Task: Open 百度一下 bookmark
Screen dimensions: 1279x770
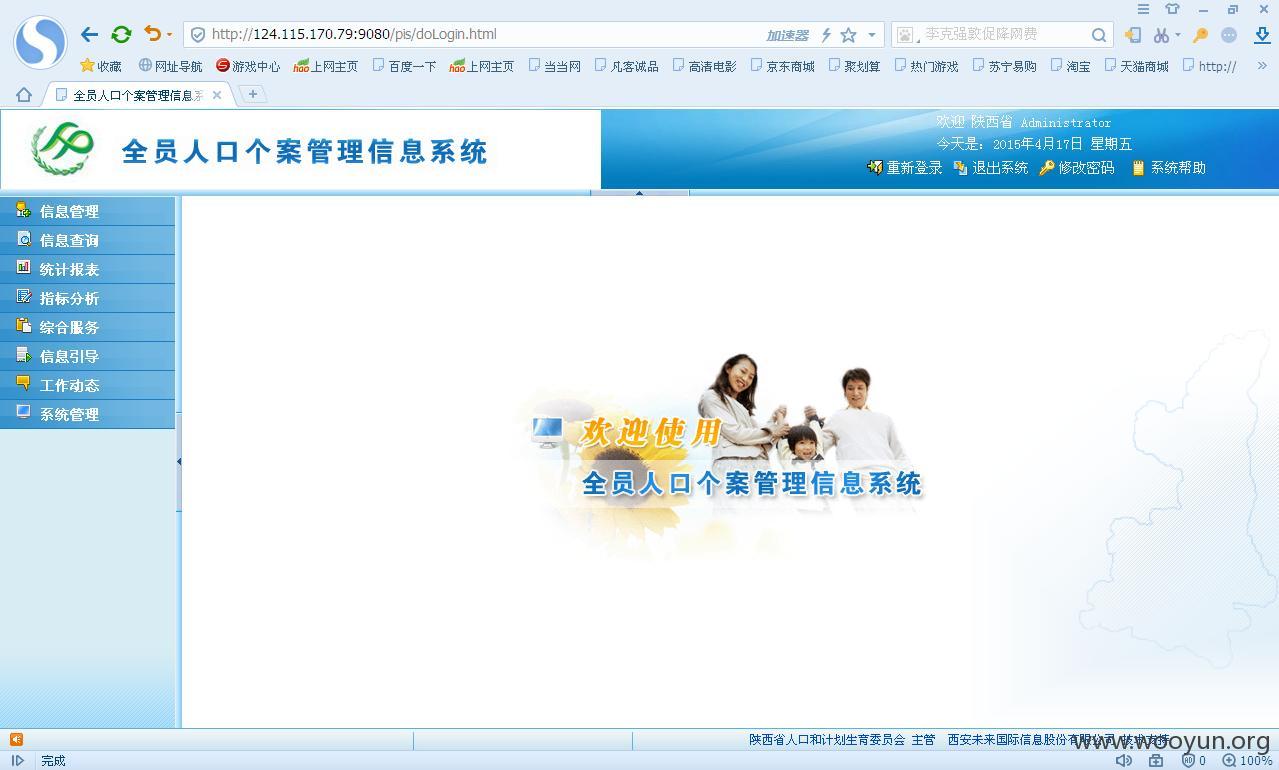Action: pyautogui.click(x=405, y=66)
